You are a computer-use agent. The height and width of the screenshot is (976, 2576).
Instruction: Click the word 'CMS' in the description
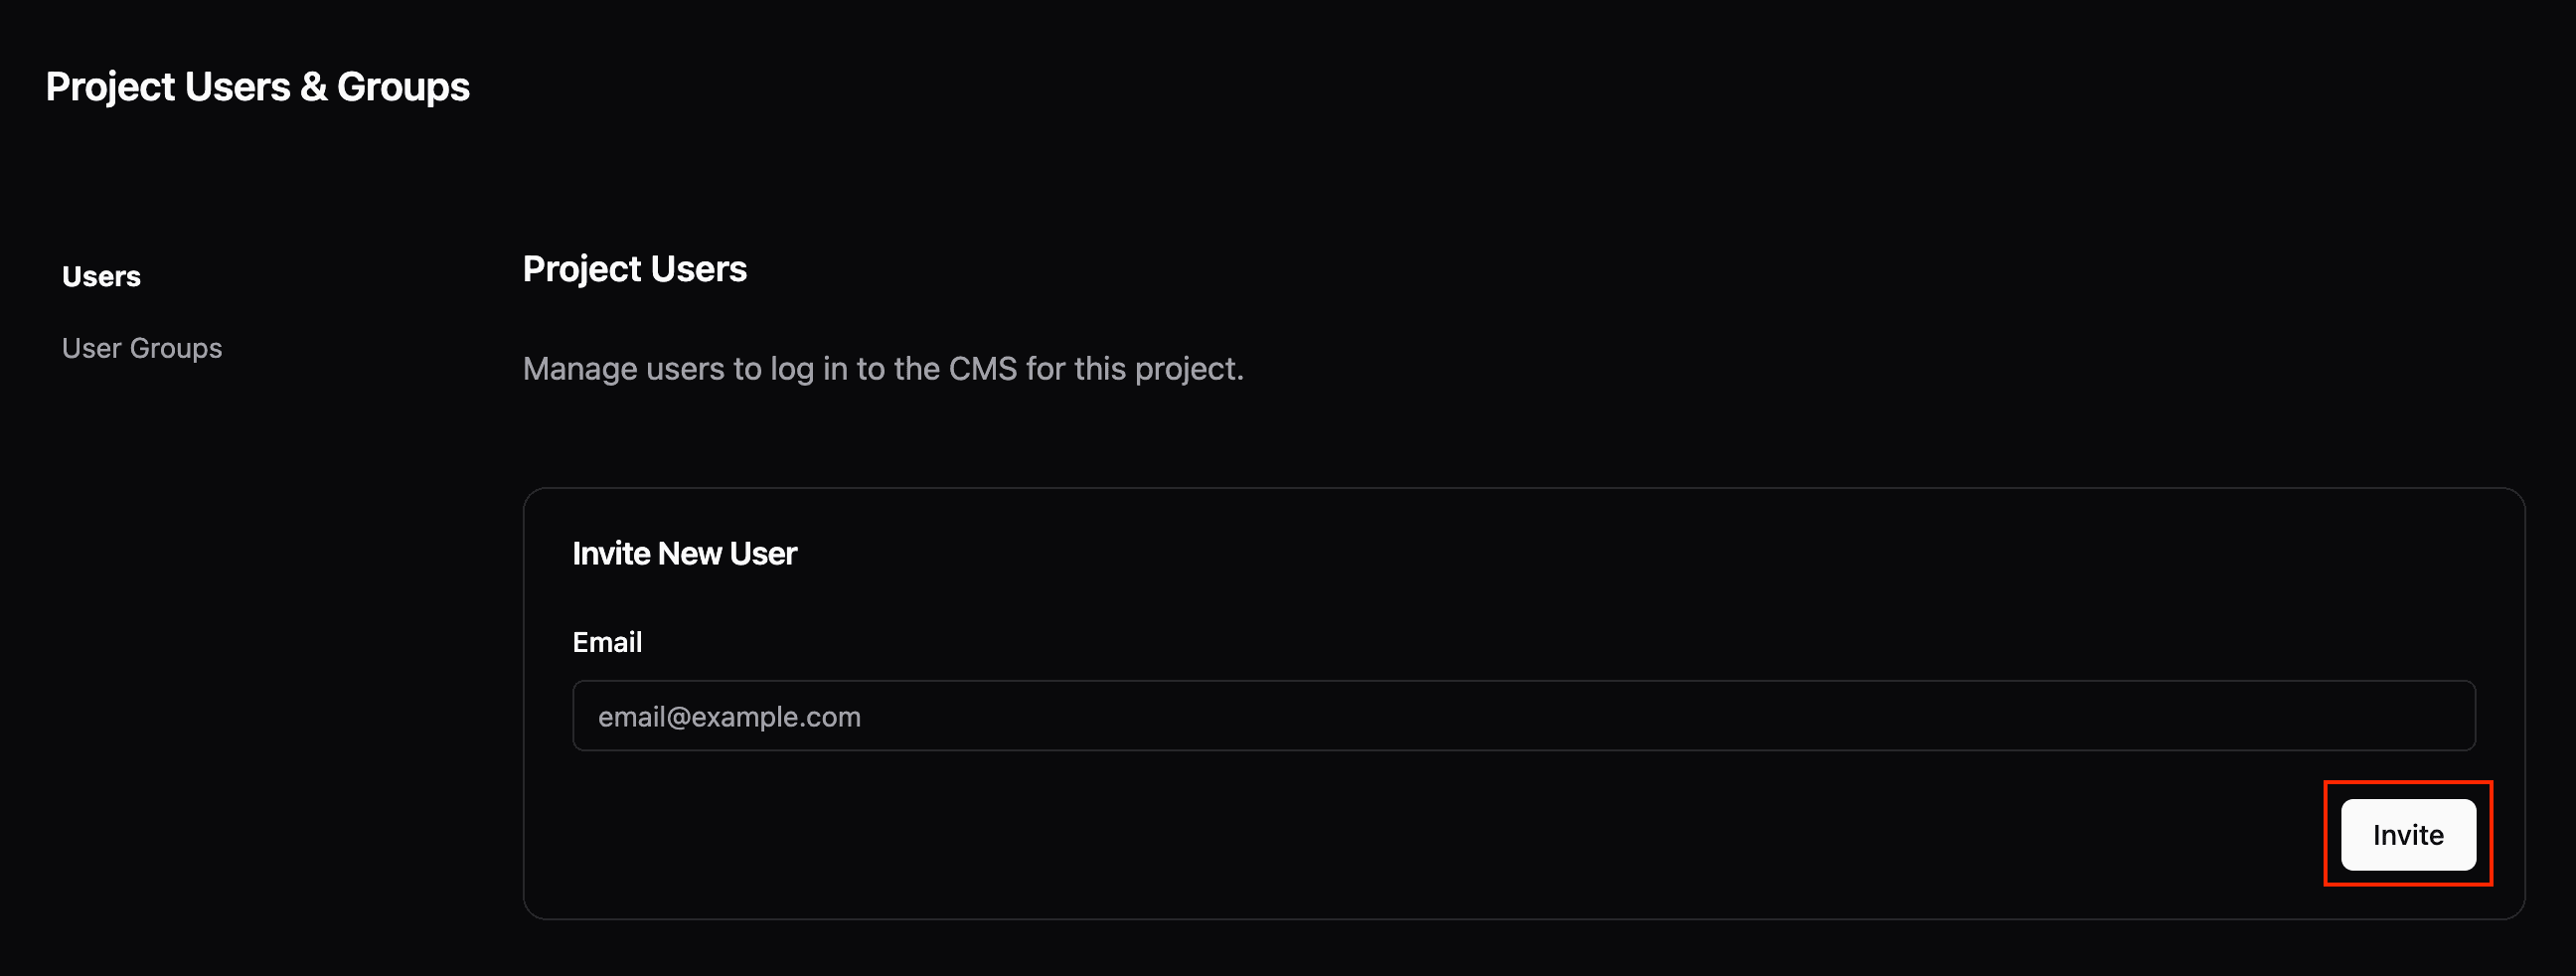(982, 369)
